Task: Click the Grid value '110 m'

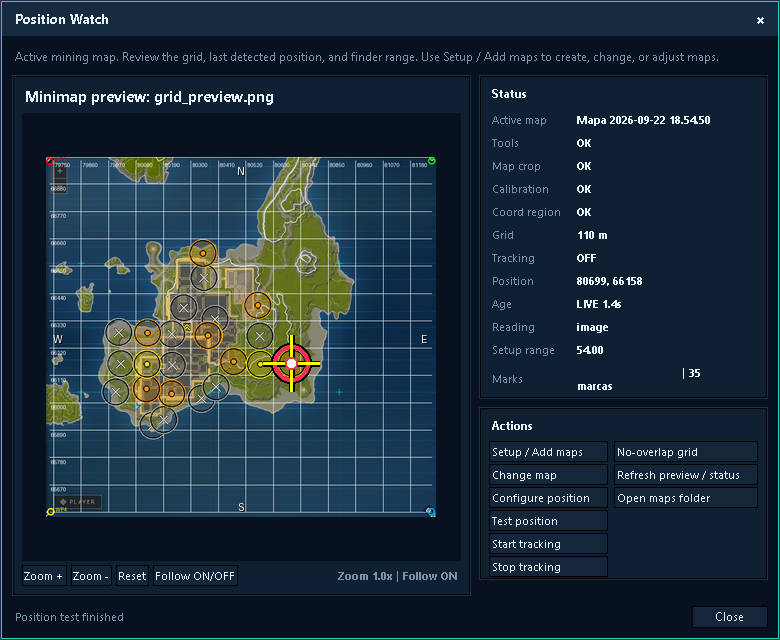Action: 592,235
